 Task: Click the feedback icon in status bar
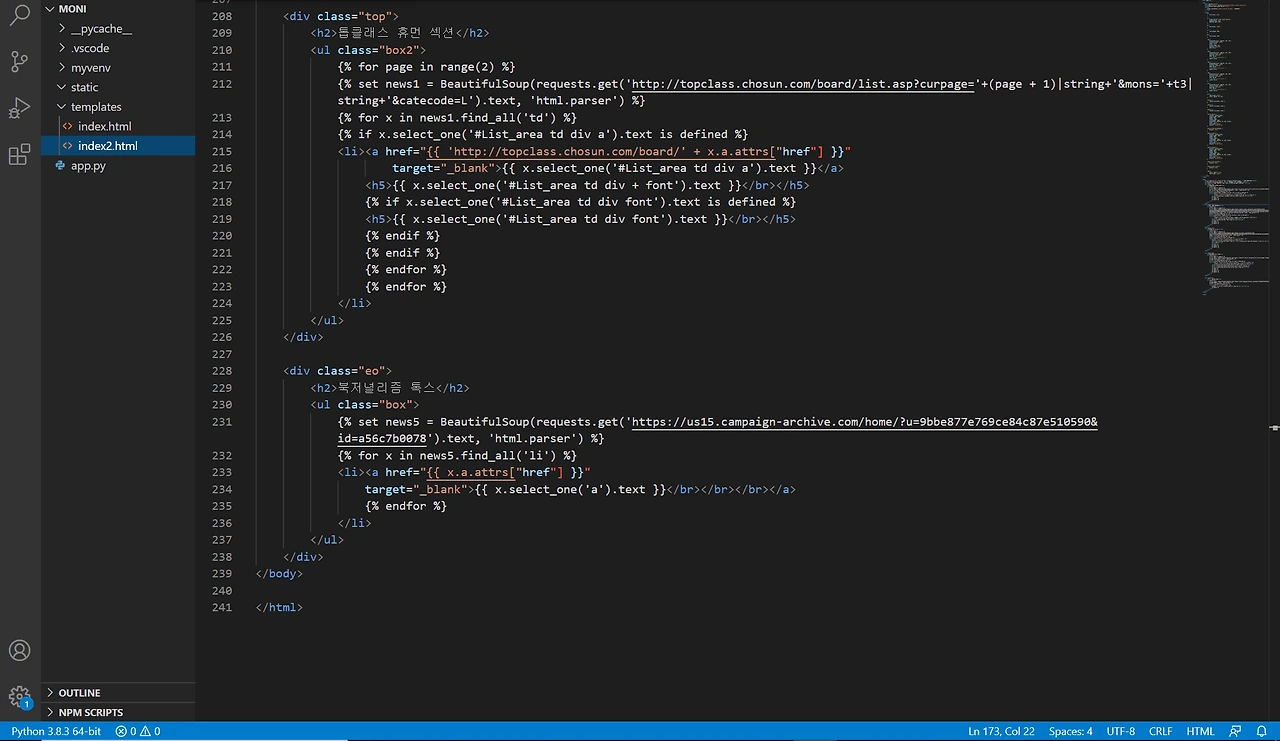coord(1235,731)
